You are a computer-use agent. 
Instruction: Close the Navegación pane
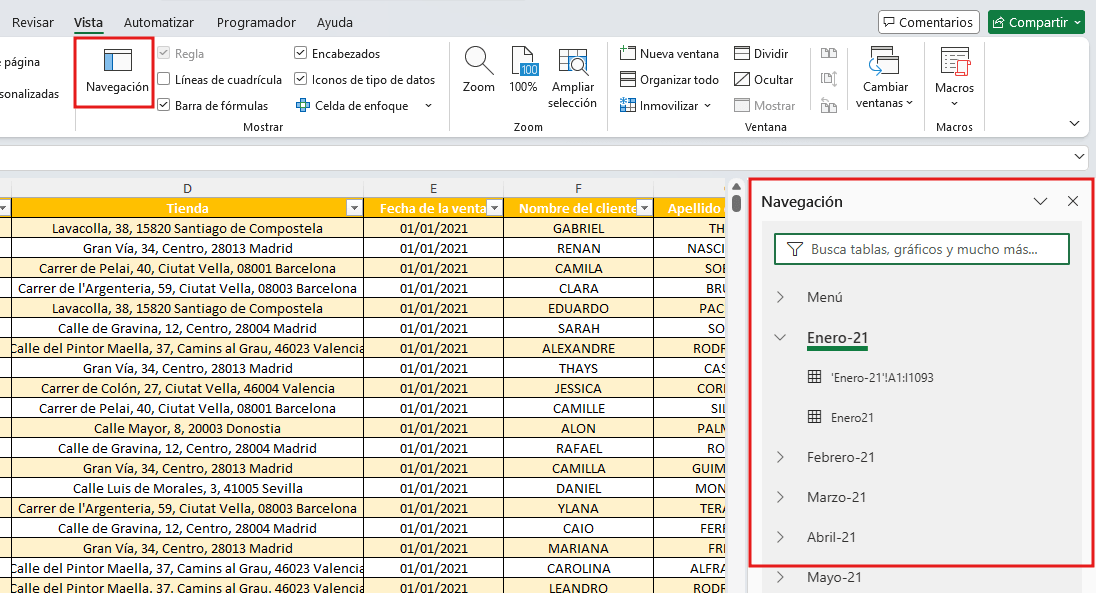(x=1073, y=201)
